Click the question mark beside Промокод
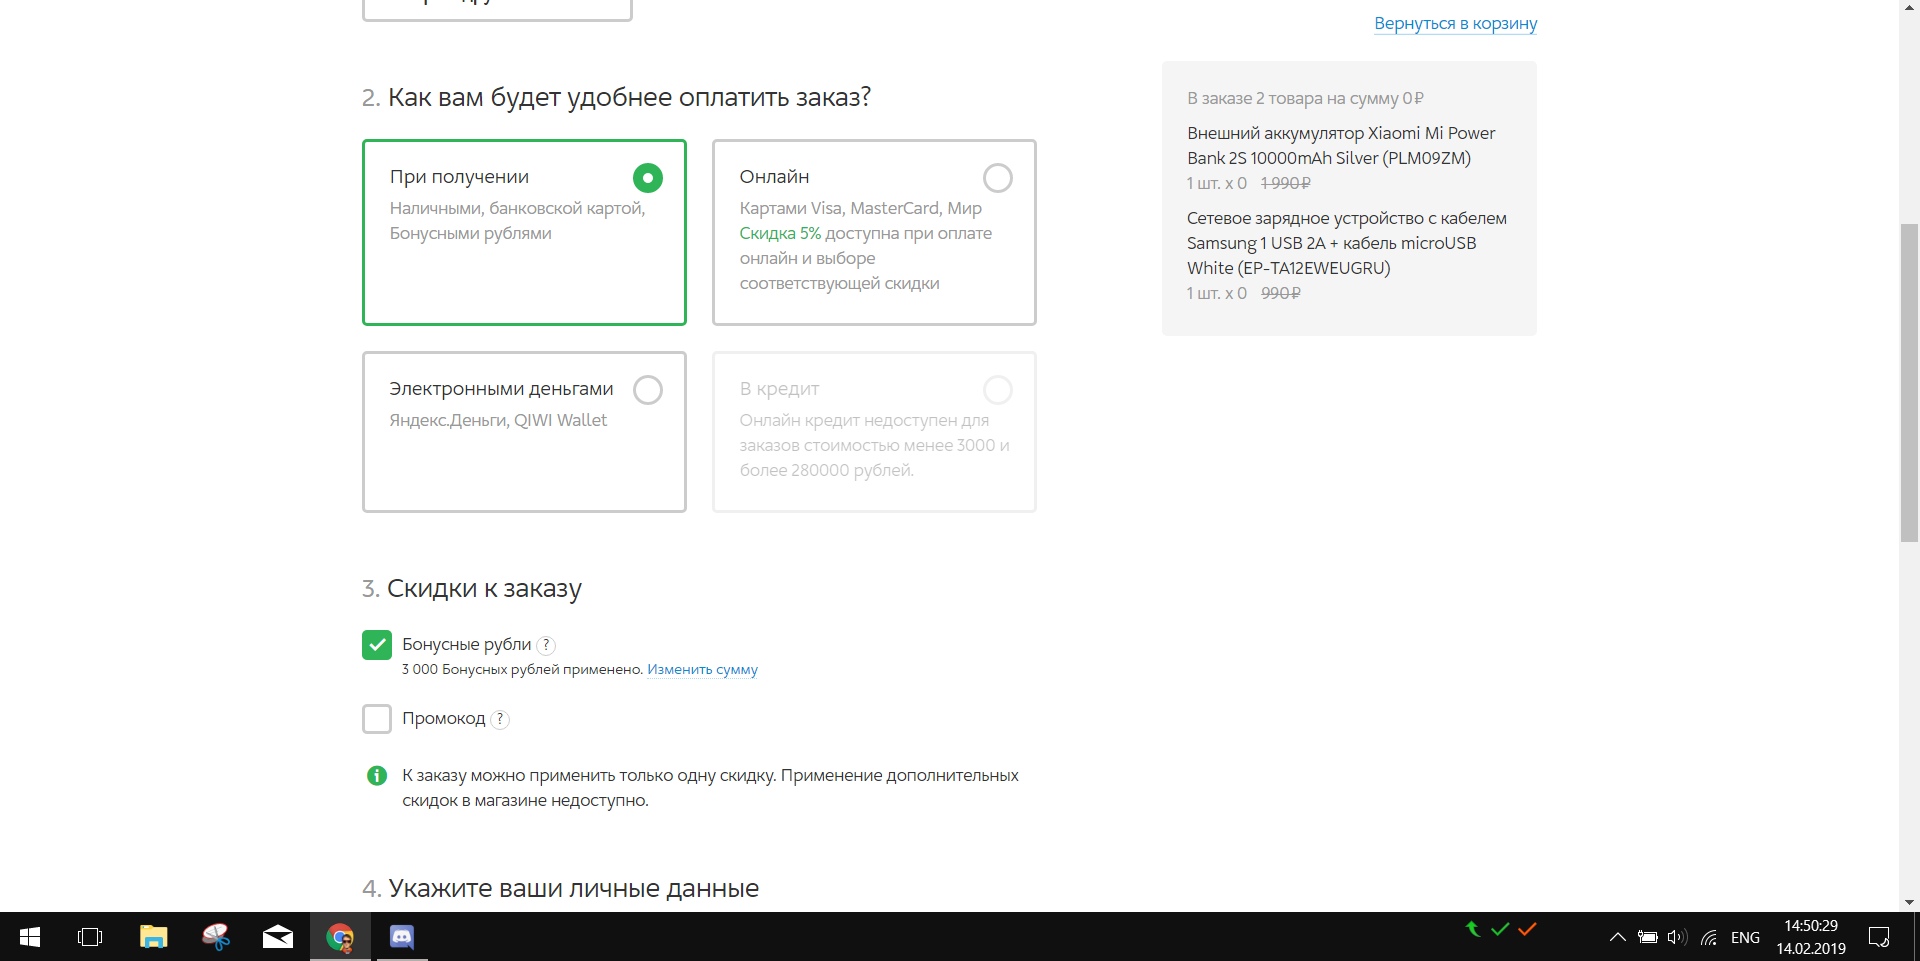Image resolution: width=1920 pixels, height=961 pixels. [x=500, y=719]
